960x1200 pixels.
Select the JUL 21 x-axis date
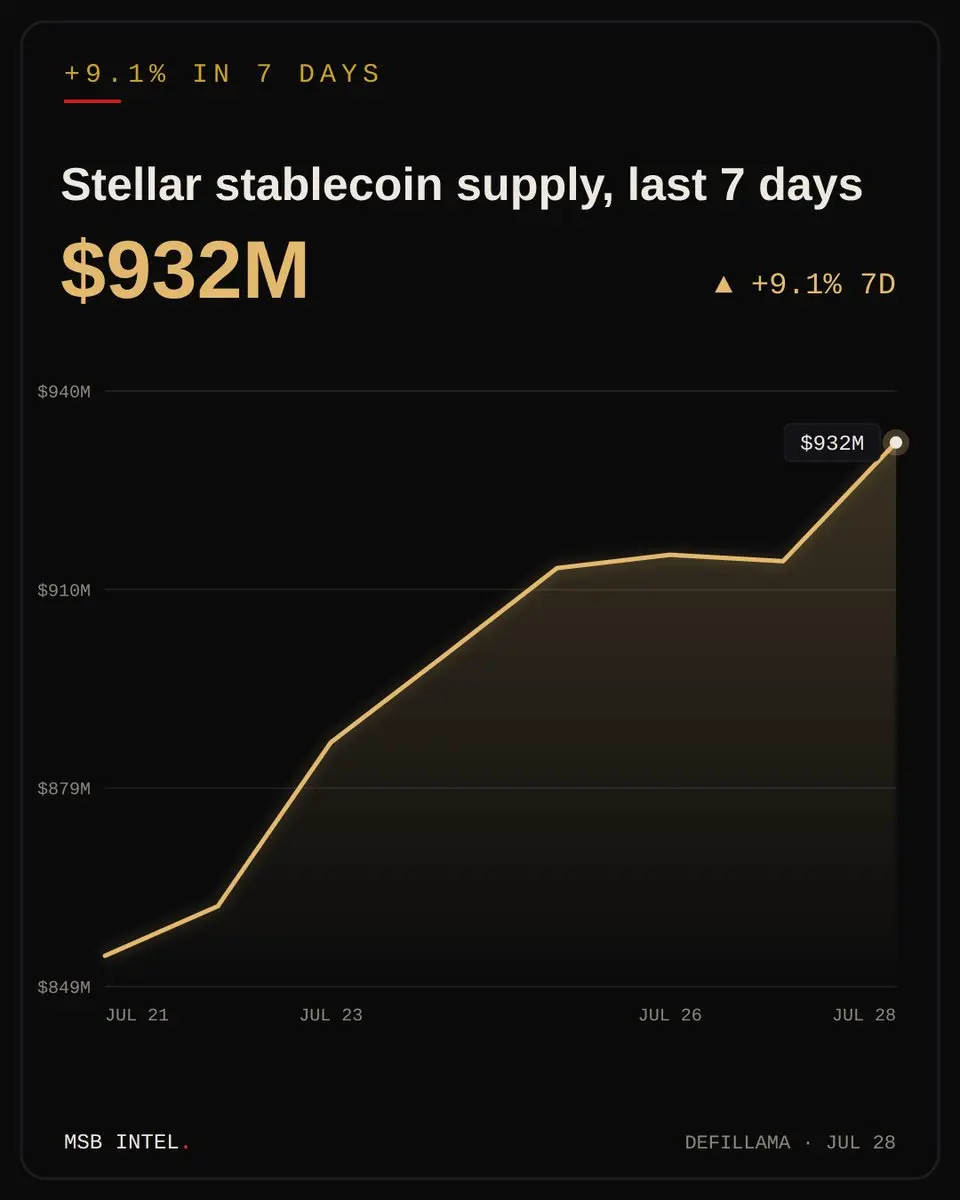tap(137, 1015)
